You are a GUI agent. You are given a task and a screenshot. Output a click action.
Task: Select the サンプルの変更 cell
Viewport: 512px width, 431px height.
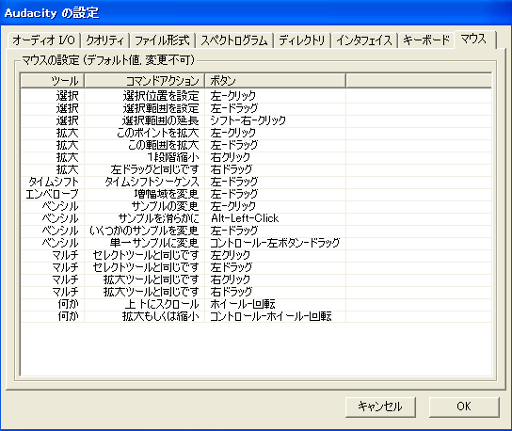coord(144,206)
